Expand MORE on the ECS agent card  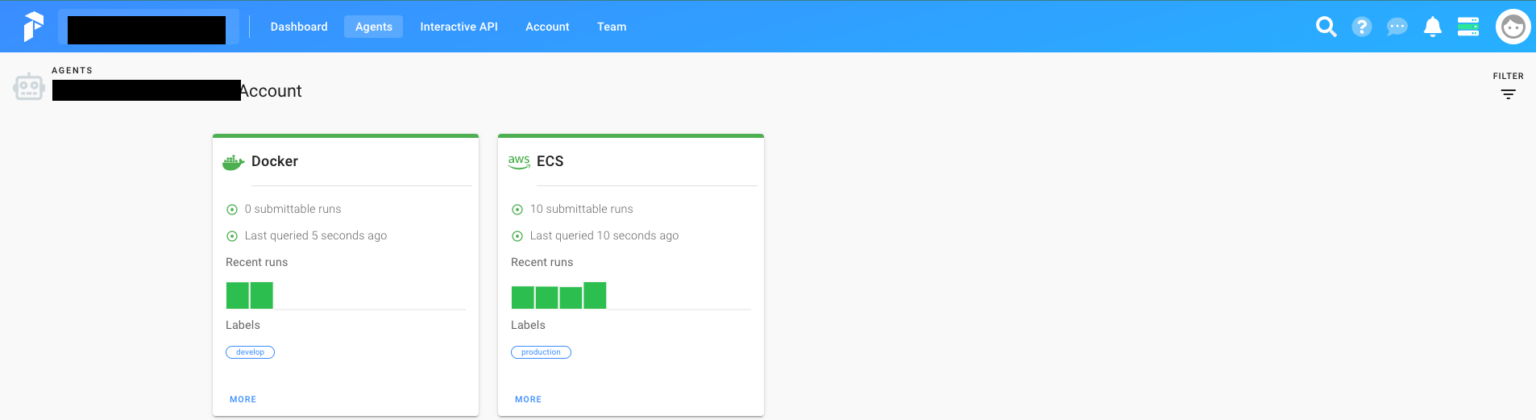pos(528,399)
